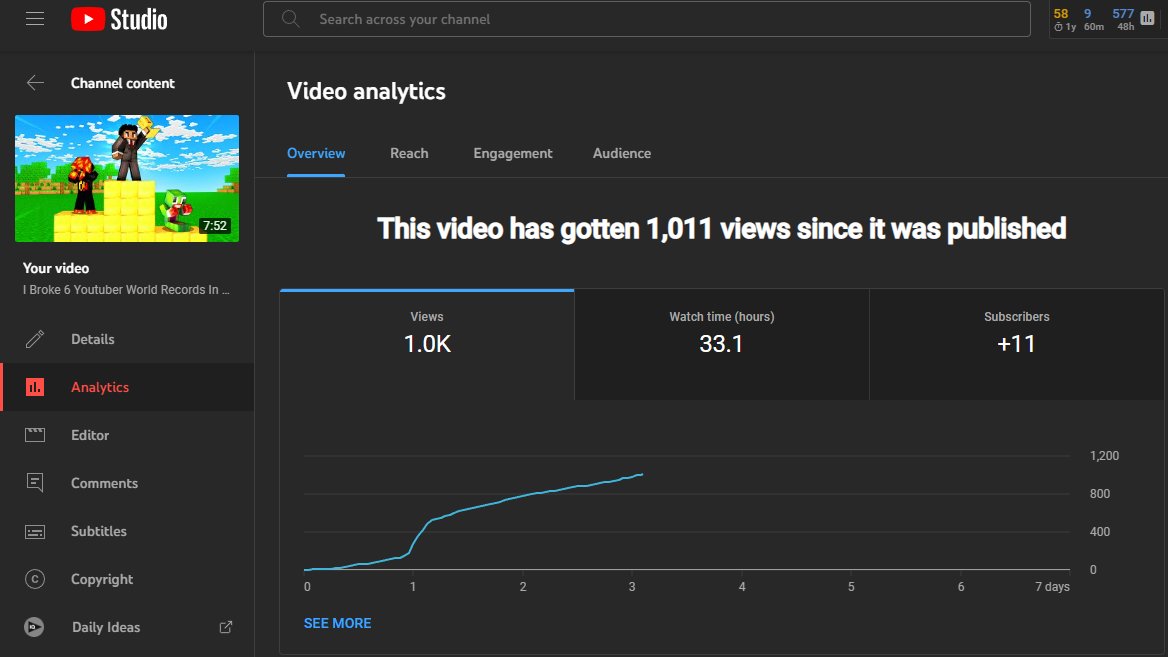Click the Video analytics heading
1168x657 pixels.
(366, 92)
